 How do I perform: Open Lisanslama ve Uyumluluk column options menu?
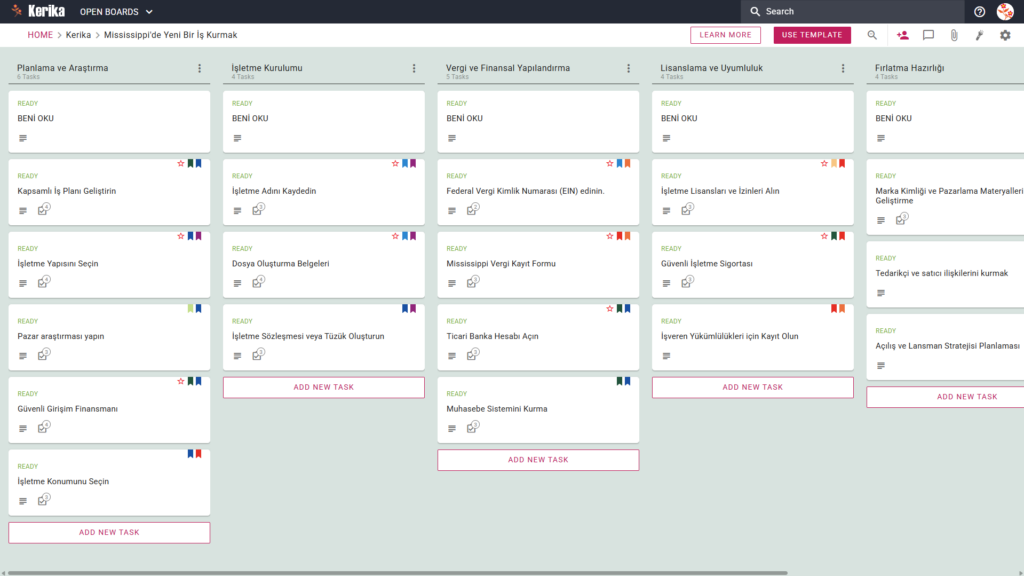[x=843, y=68]
